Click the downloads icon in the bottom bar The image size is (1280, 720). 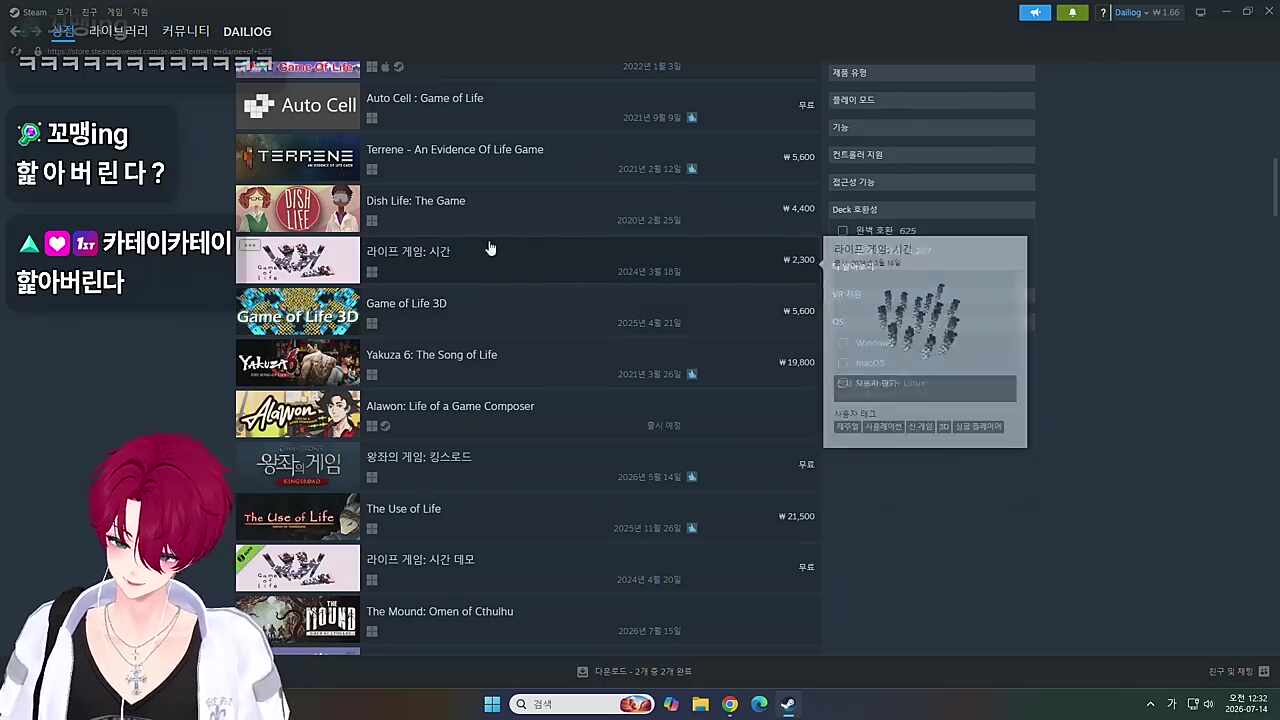583,672
